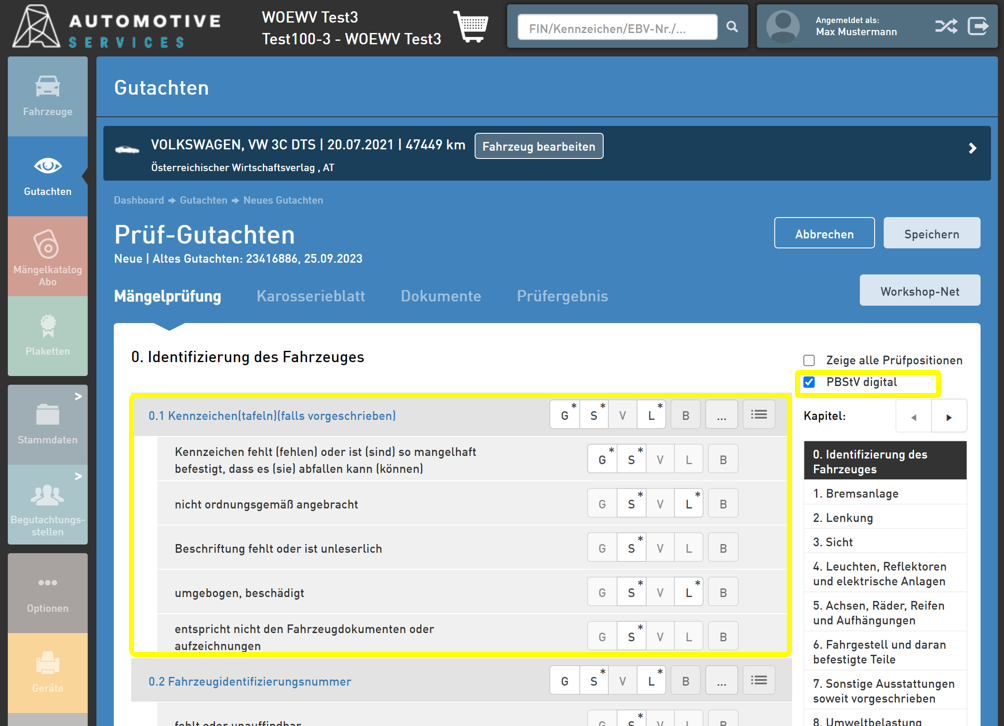Image resolution: width=1004 pixels, height=726 pixels.
Task: Uncheck the PBStV digital checkbox
Action: [x=809, y=382]
